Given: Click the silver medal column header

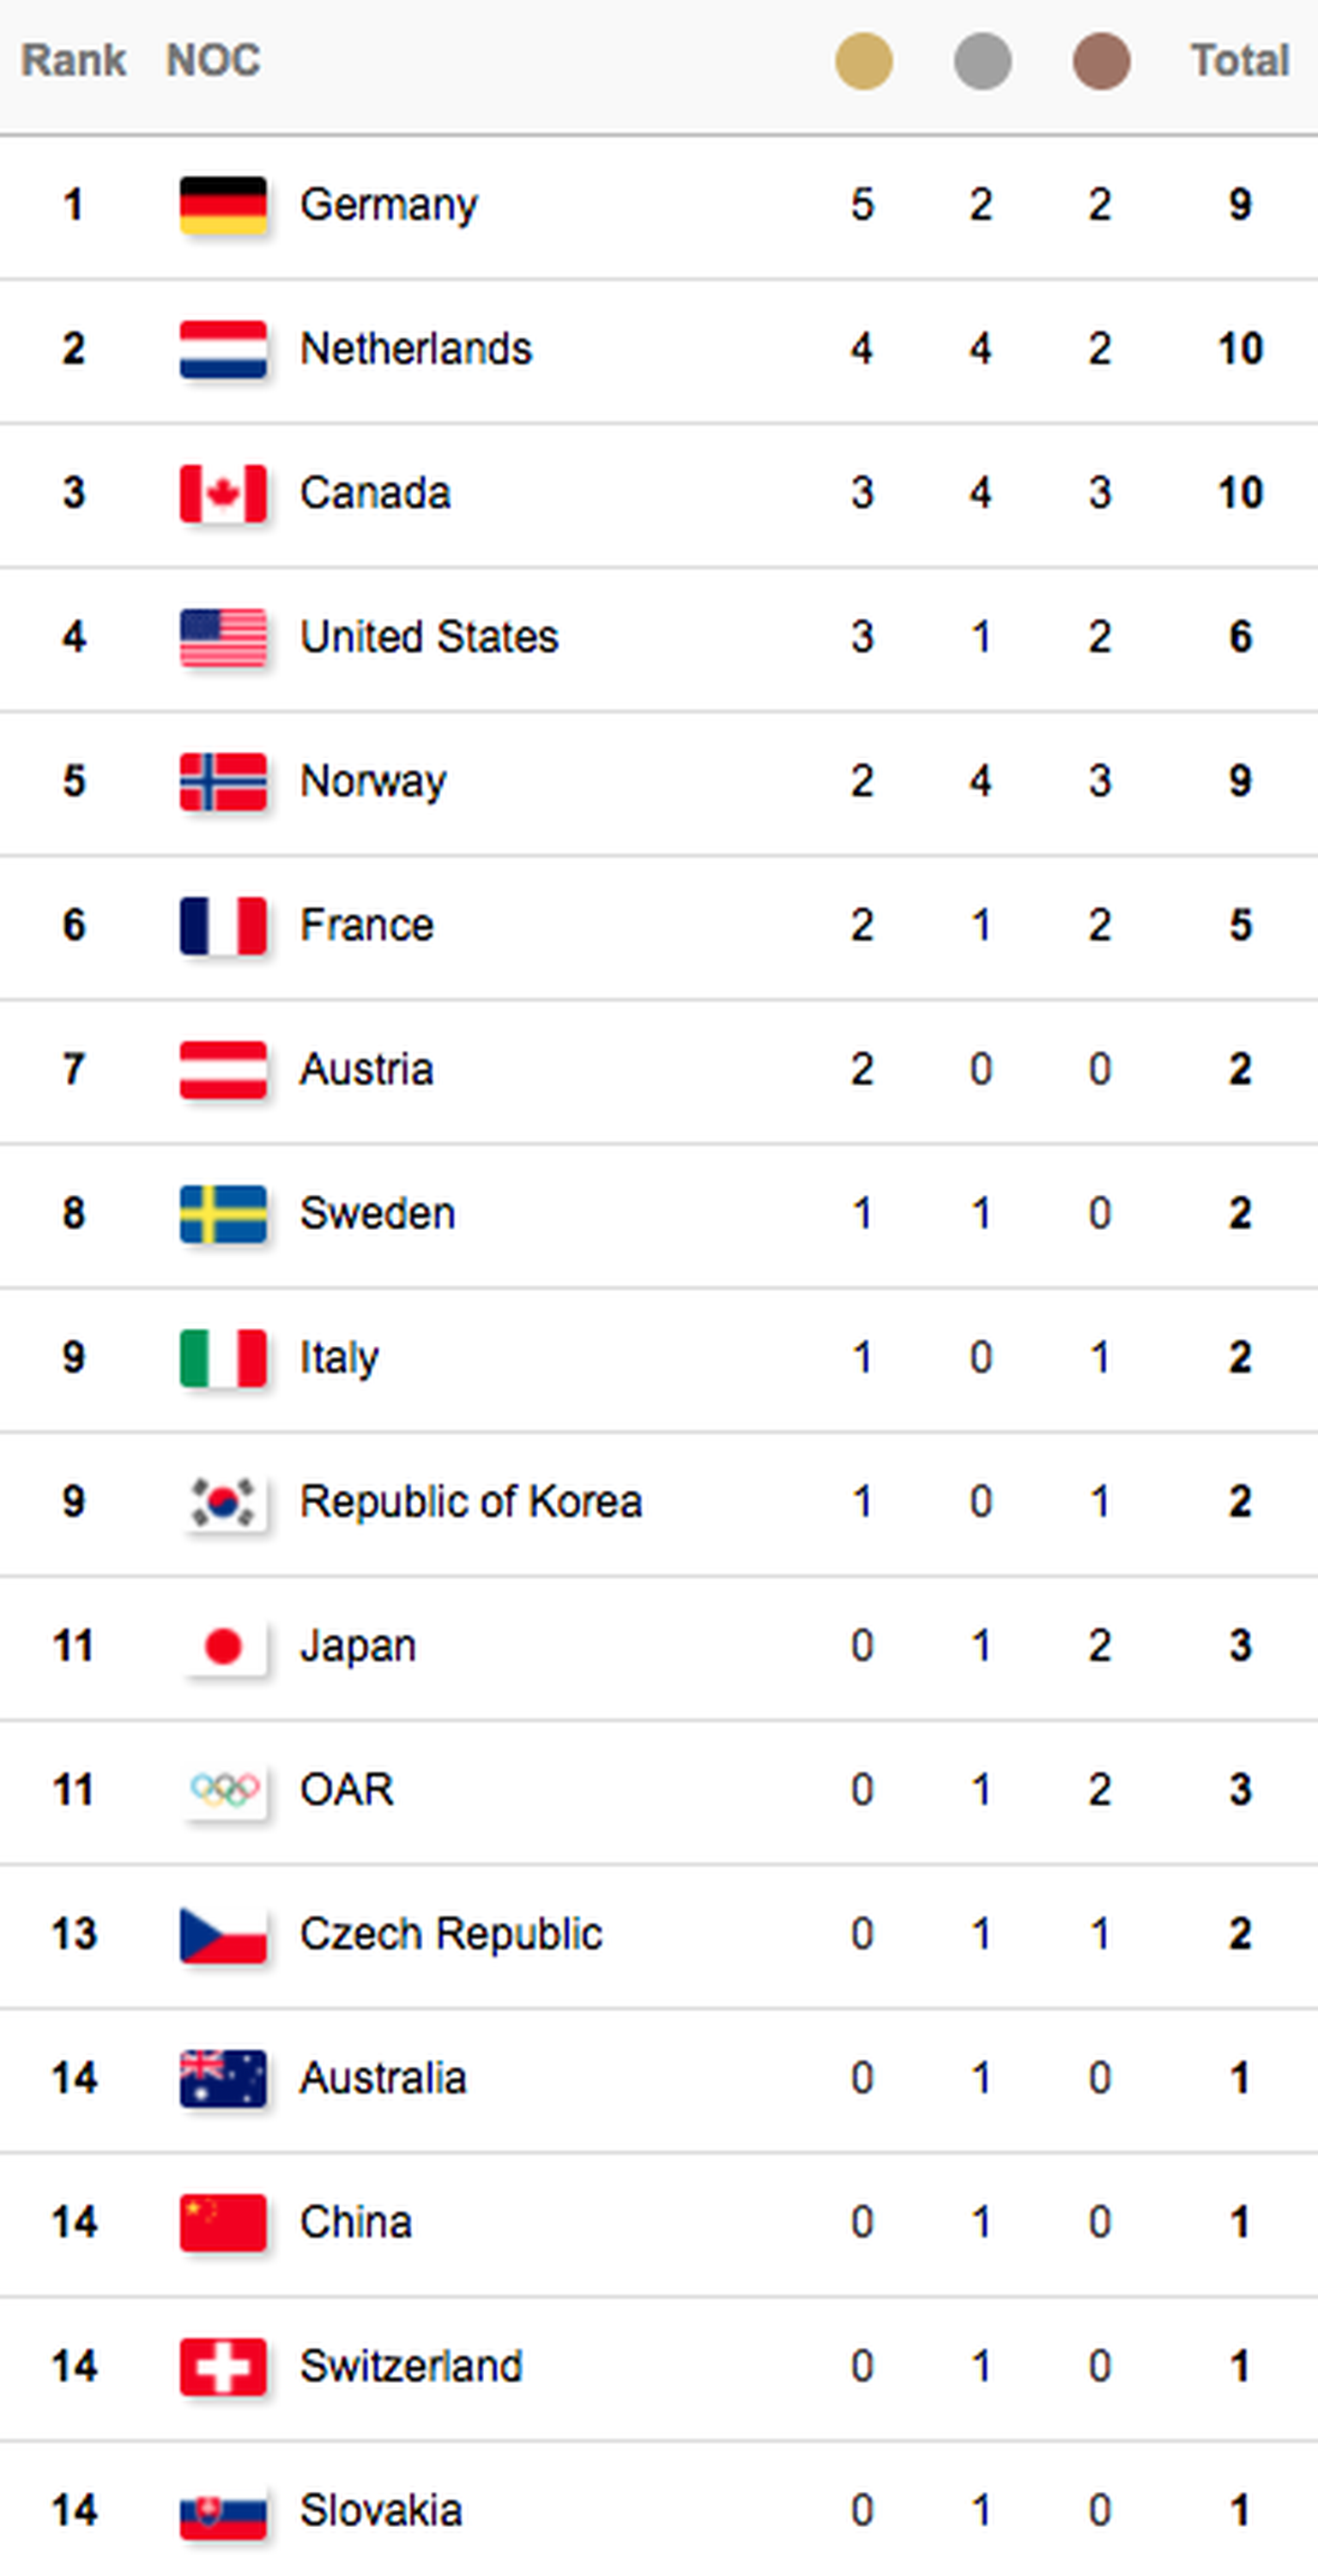Looking at the screenshot, I should pos(982,61).
